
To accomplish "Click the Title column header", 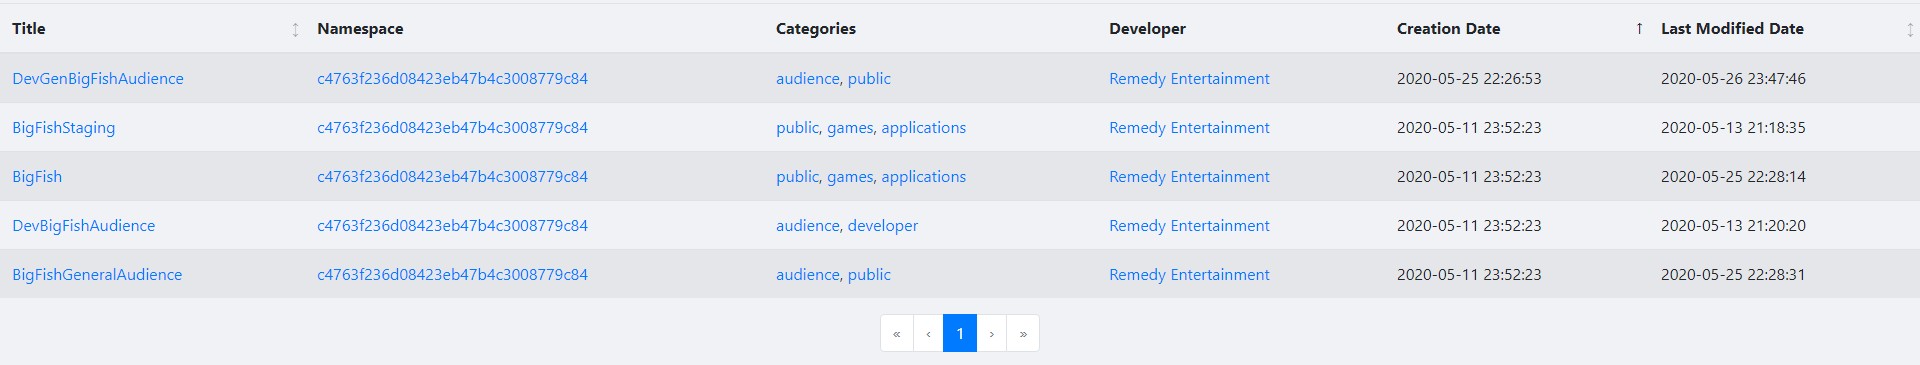I will (x=29, y=28).
